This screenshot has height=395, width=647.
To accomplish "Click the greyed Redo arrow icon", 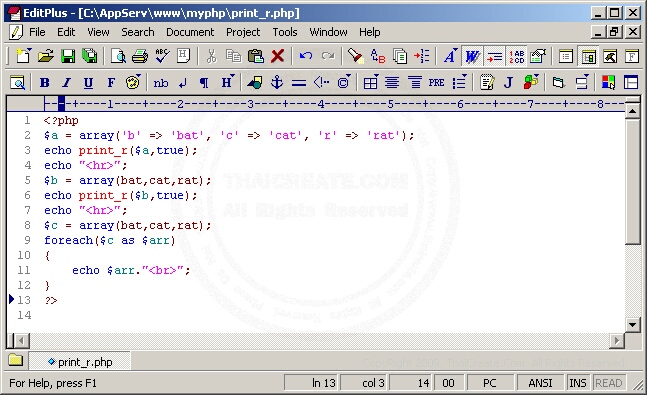I will 328,56.
